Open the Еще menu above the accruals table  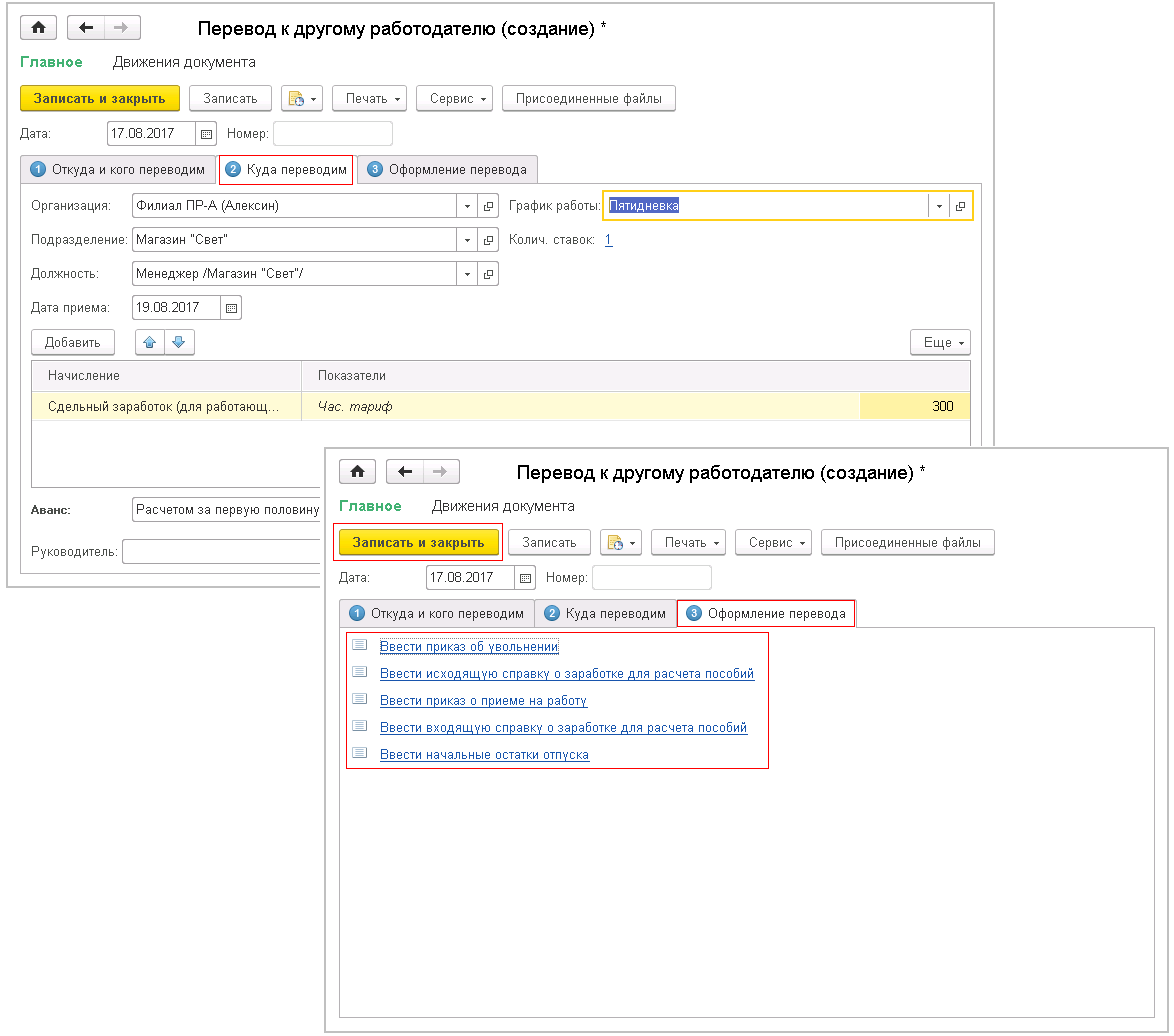pyautogui.click(x=940, y=343)
